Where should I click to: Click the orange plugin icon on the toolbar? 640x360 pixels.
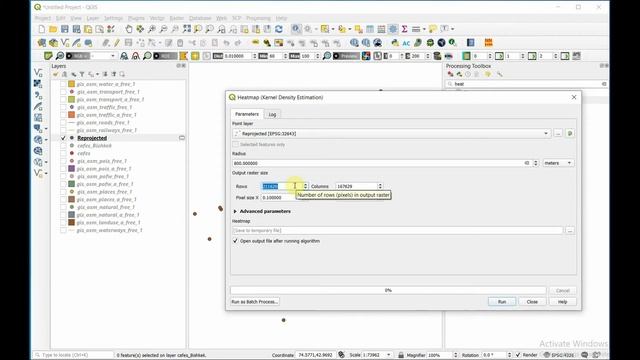488,42
